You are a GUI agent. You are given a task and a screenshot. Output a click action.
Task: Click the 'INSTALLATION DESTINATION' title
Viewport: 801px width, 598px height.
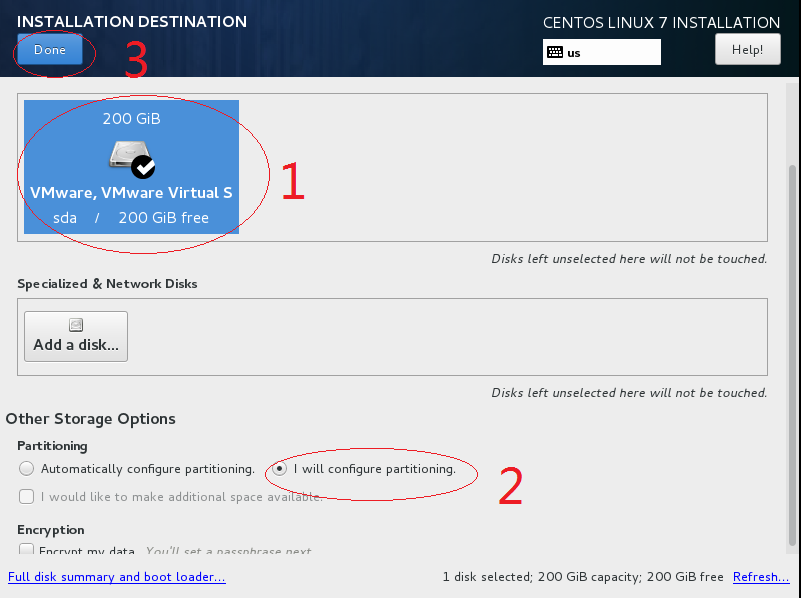click(132, 21)
